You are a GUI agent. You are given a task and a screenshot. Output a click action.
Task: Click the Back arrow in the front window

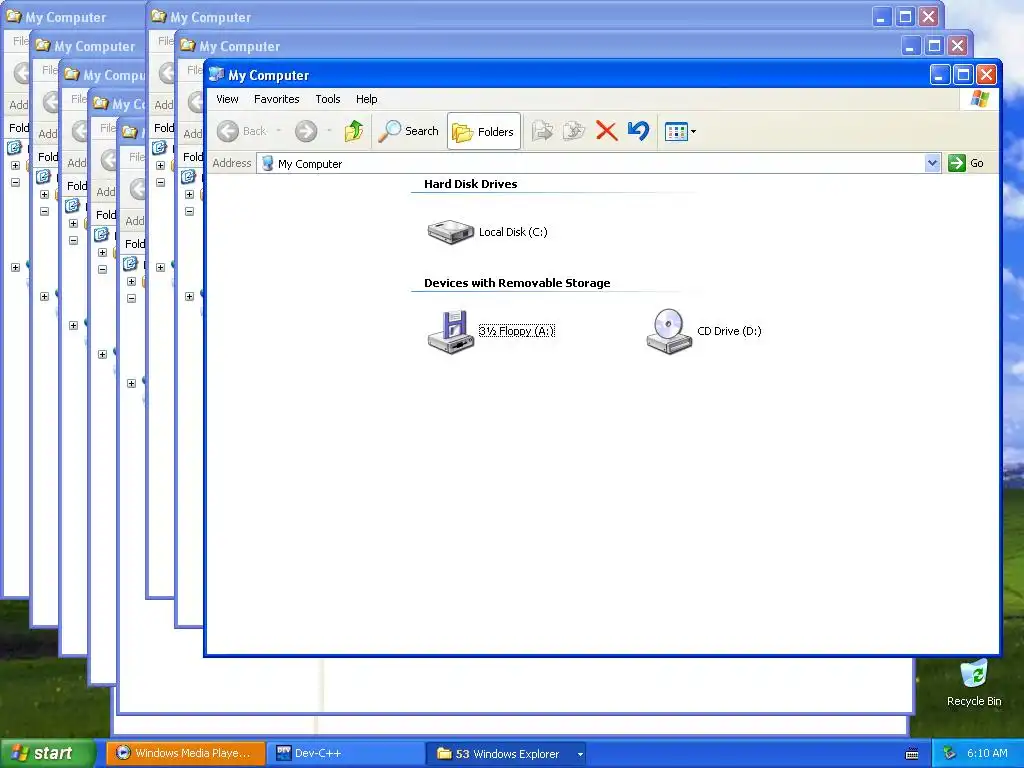point(228,131)
